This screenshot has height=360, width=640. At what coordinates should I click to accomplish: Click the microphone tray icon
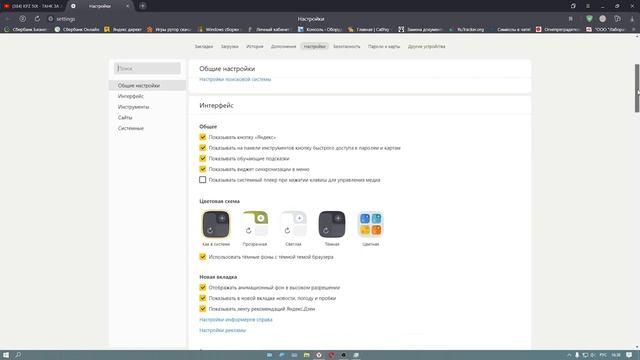click(577, 355)
